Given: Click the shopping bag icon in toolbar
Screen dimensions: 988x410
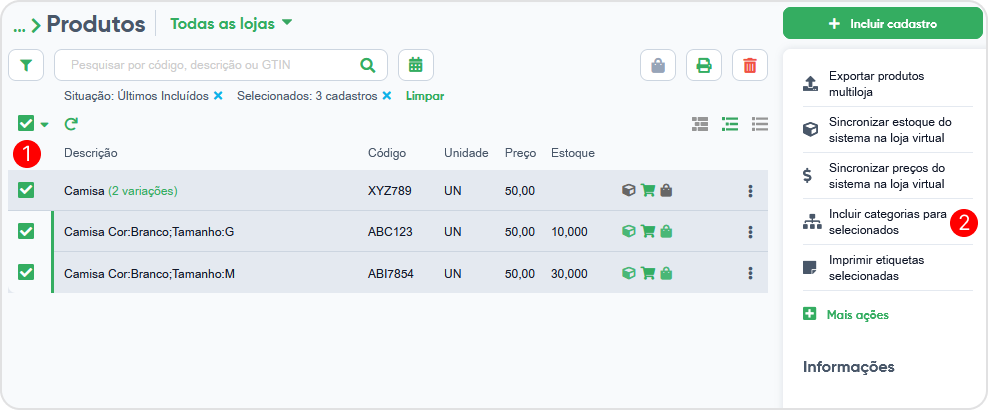Looking at the screenshot, I should pyautogui.click(x=658, y=66).
